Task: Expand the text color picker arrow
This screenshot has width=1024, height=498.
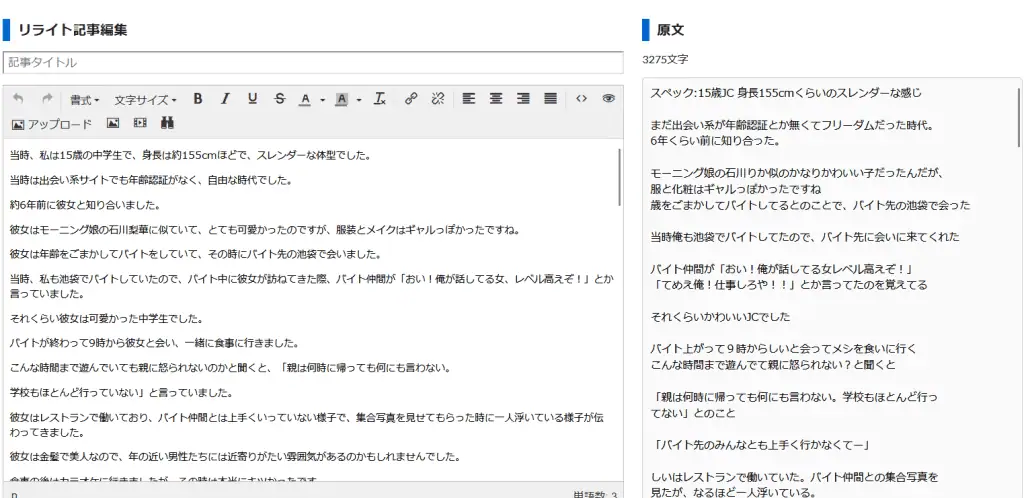Action: coord(323,100)
